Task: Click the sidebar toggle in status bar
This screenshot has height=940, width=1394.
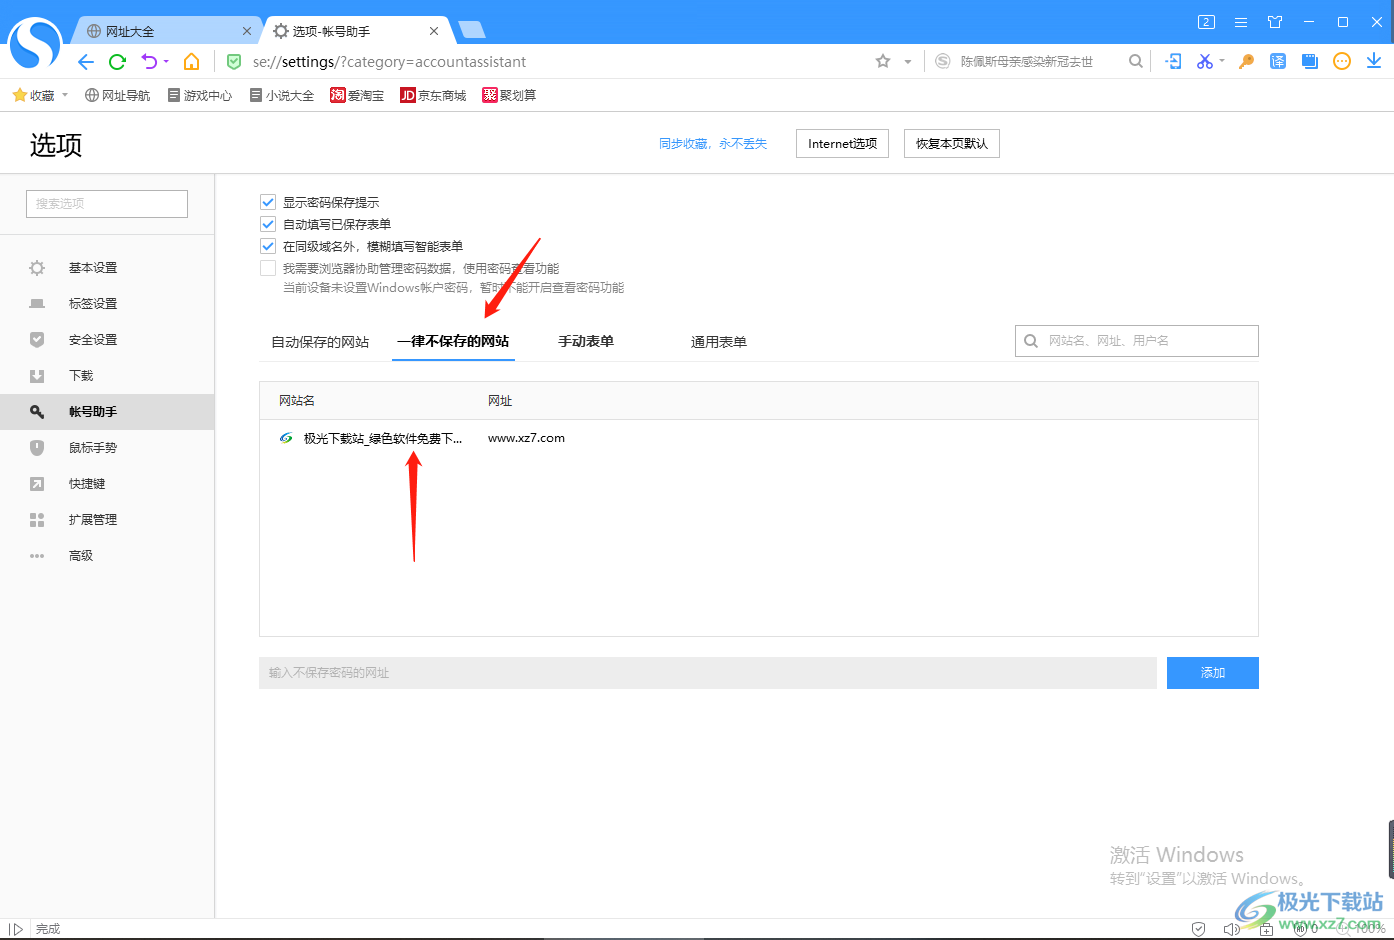Action: (16, 929)
